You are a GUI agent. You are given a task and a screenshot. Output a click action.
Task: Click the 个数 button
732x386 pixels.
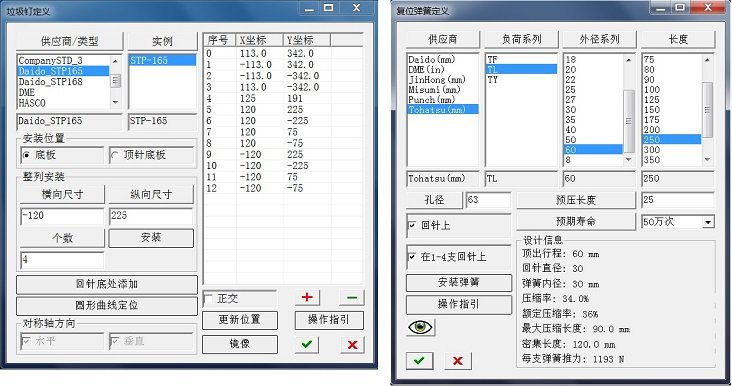(62, 238)
